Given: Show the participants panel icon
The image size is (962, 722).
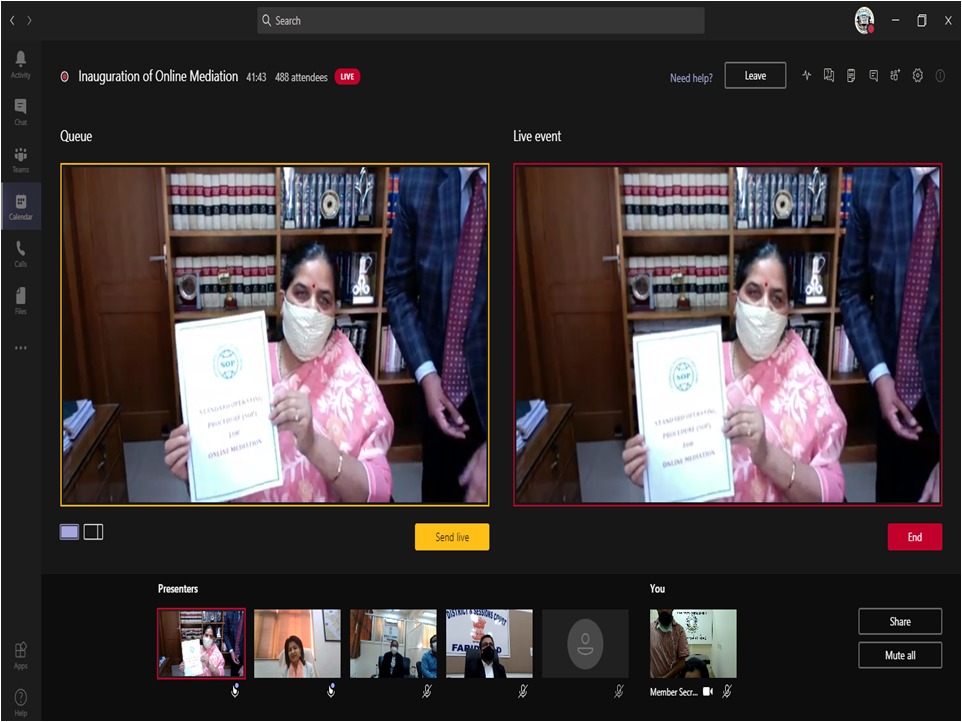Looking at the screenshot, I should 895,76.
